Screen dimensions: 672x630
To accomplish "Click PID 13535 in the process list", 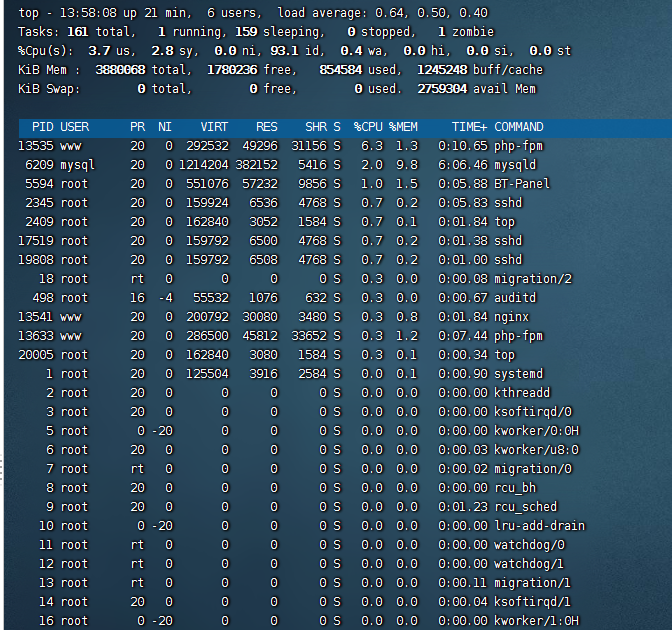I will 36,146.
